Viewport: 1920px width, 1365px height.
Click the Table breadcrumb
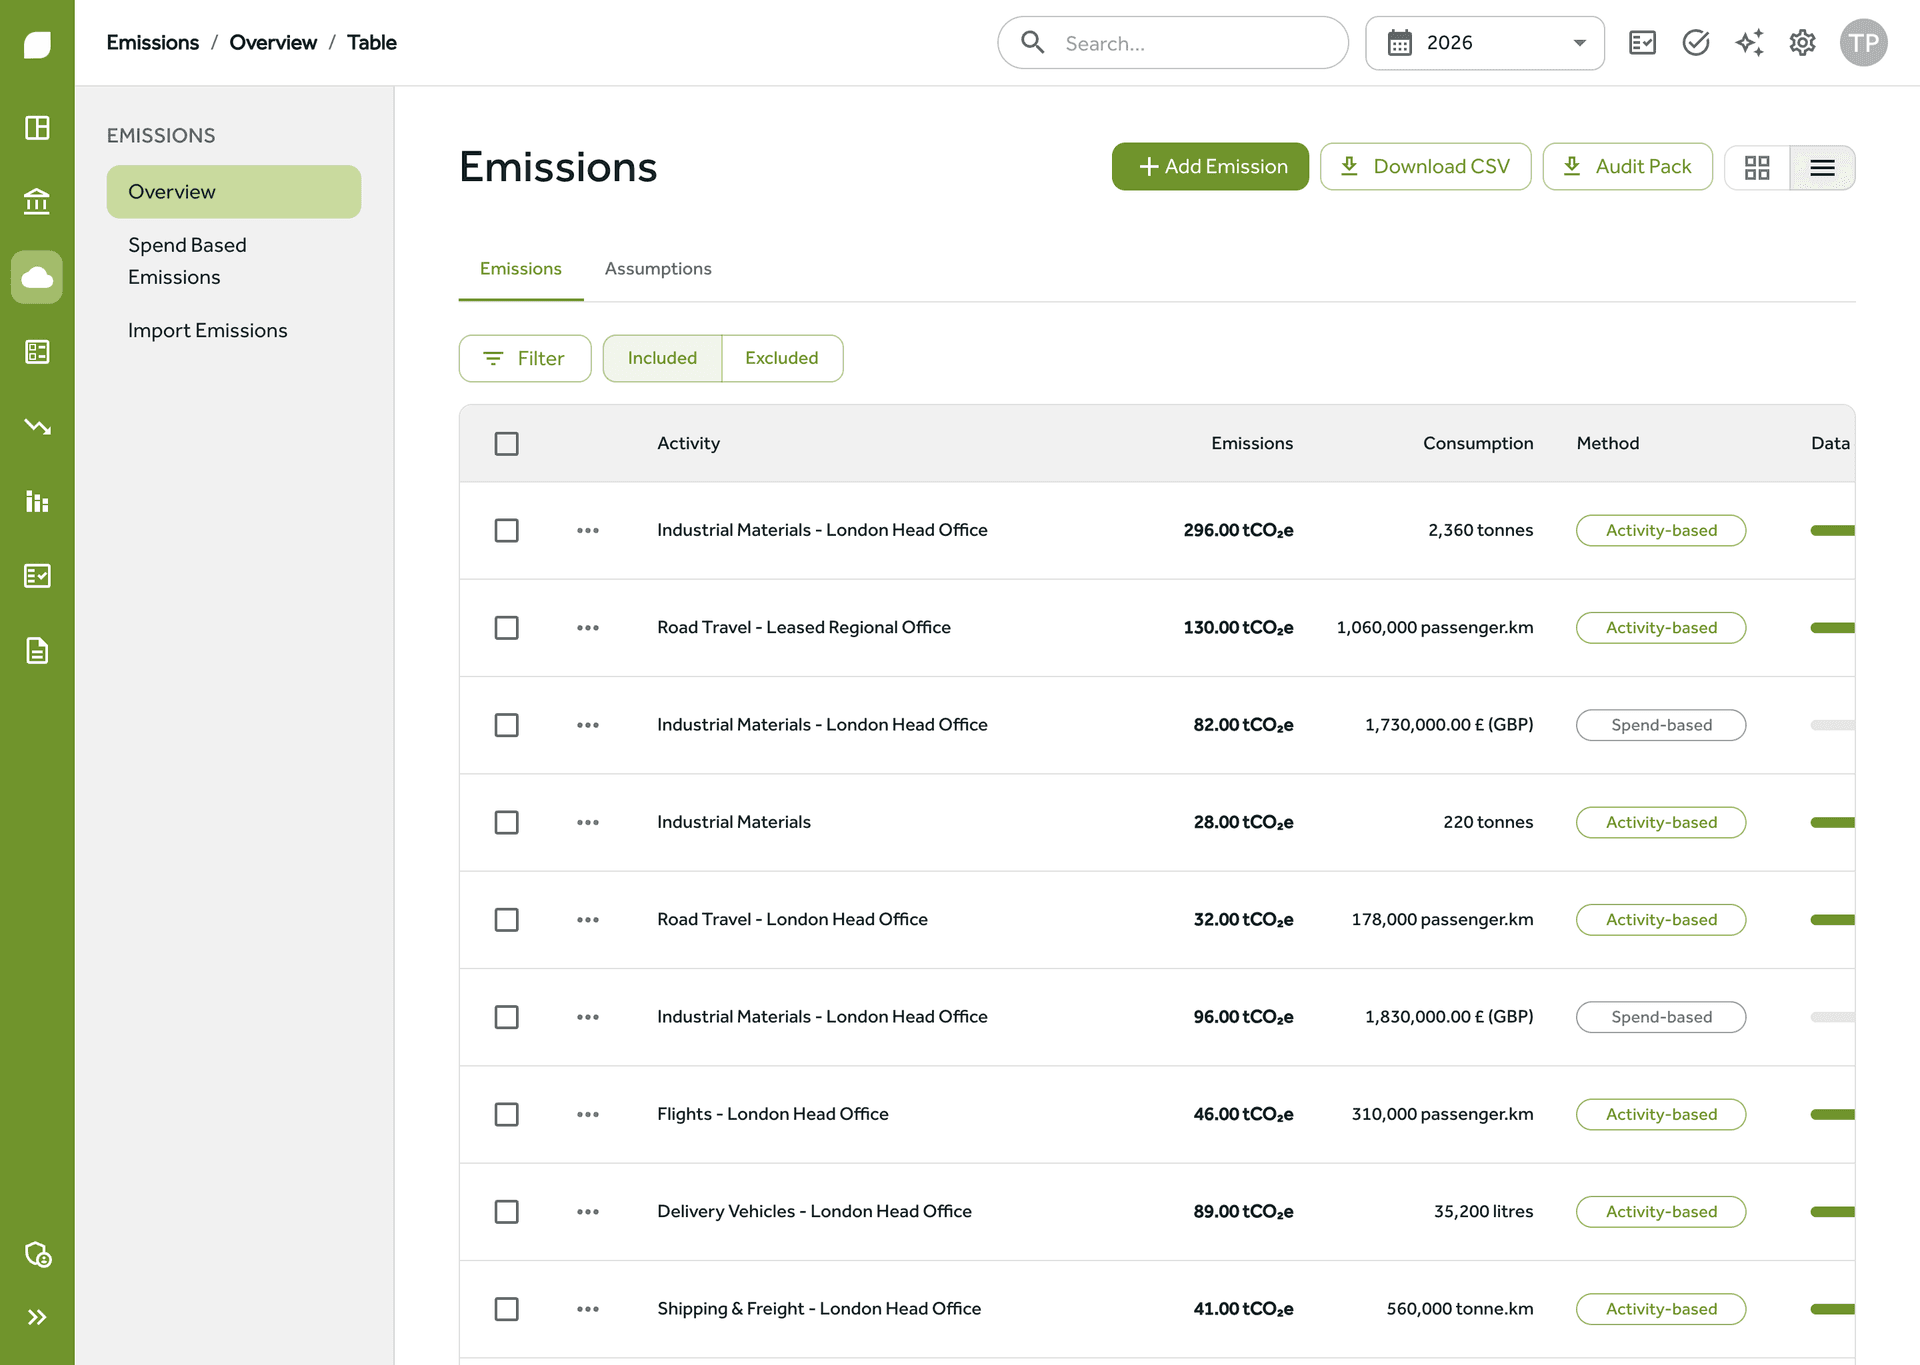coord(372,43)
